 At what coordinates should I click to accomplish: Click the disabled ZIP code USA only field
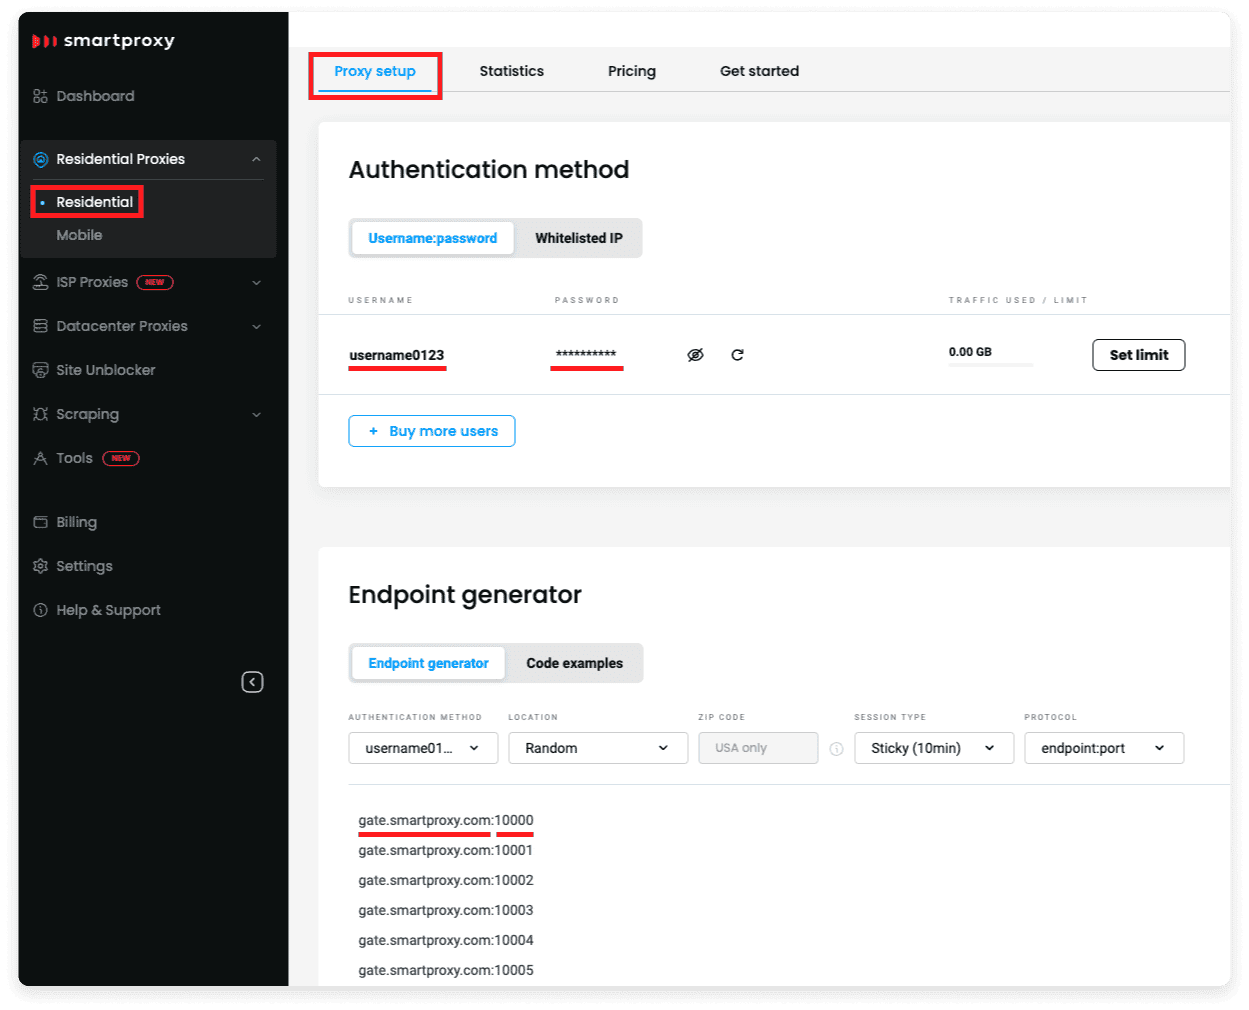coord(758,748)
